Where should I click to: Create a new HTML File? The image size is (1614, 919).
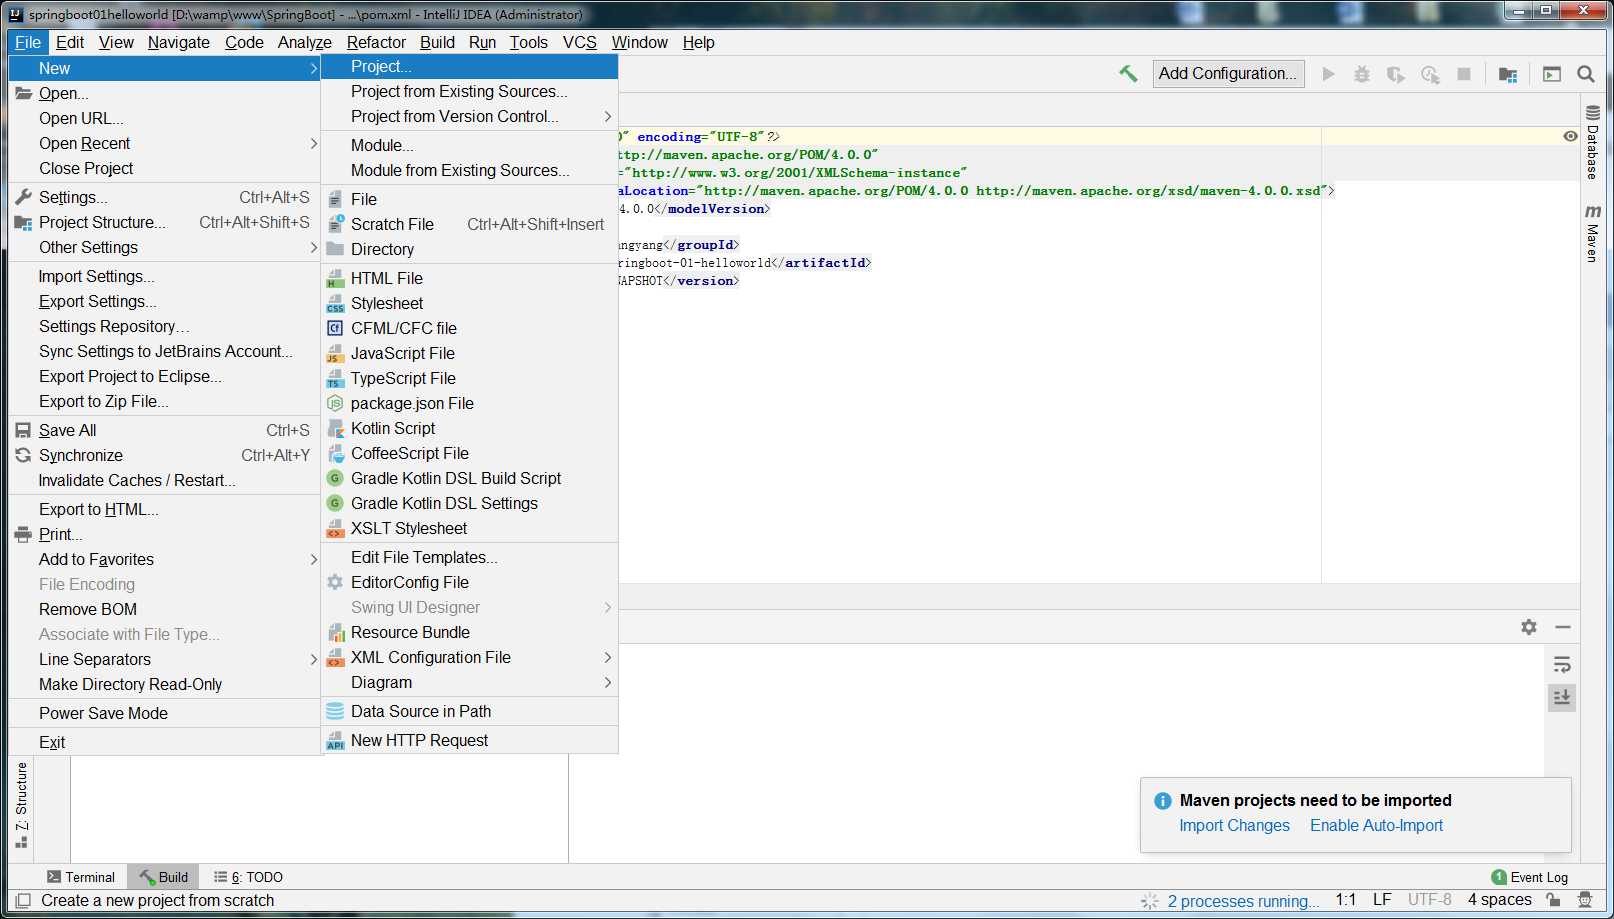(469, 278)
